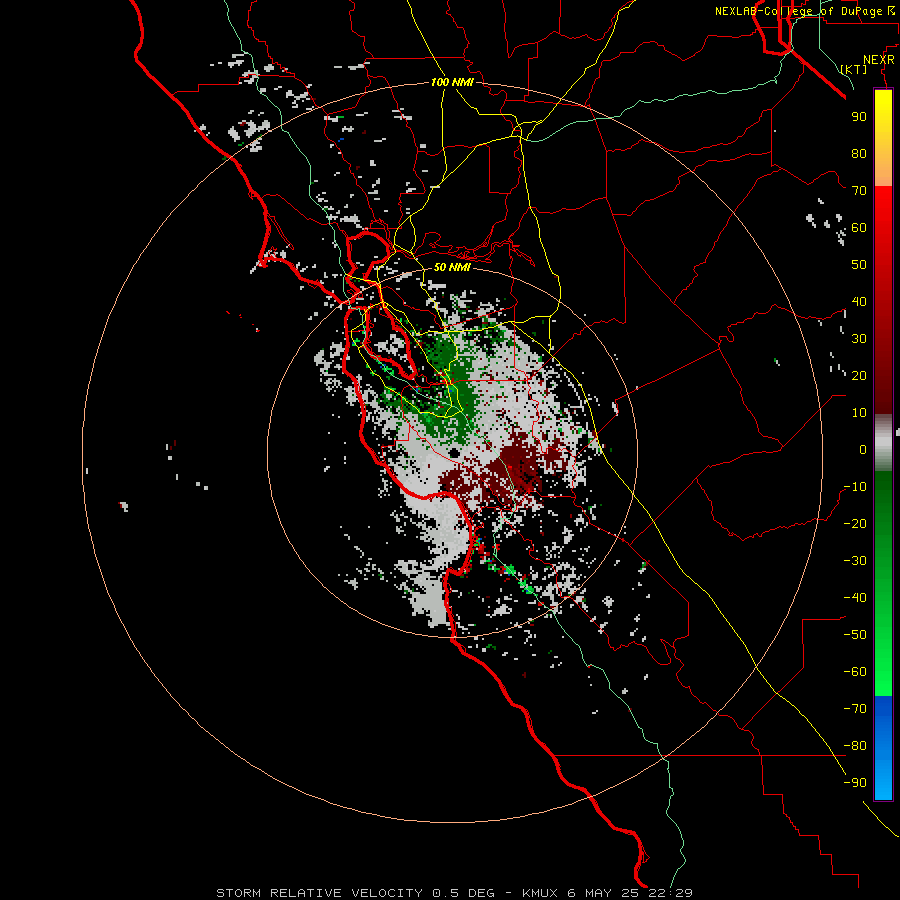Click the 6 MAY 25 22:29 timestamp
The image size is (900, 900).
pos(630,893)
